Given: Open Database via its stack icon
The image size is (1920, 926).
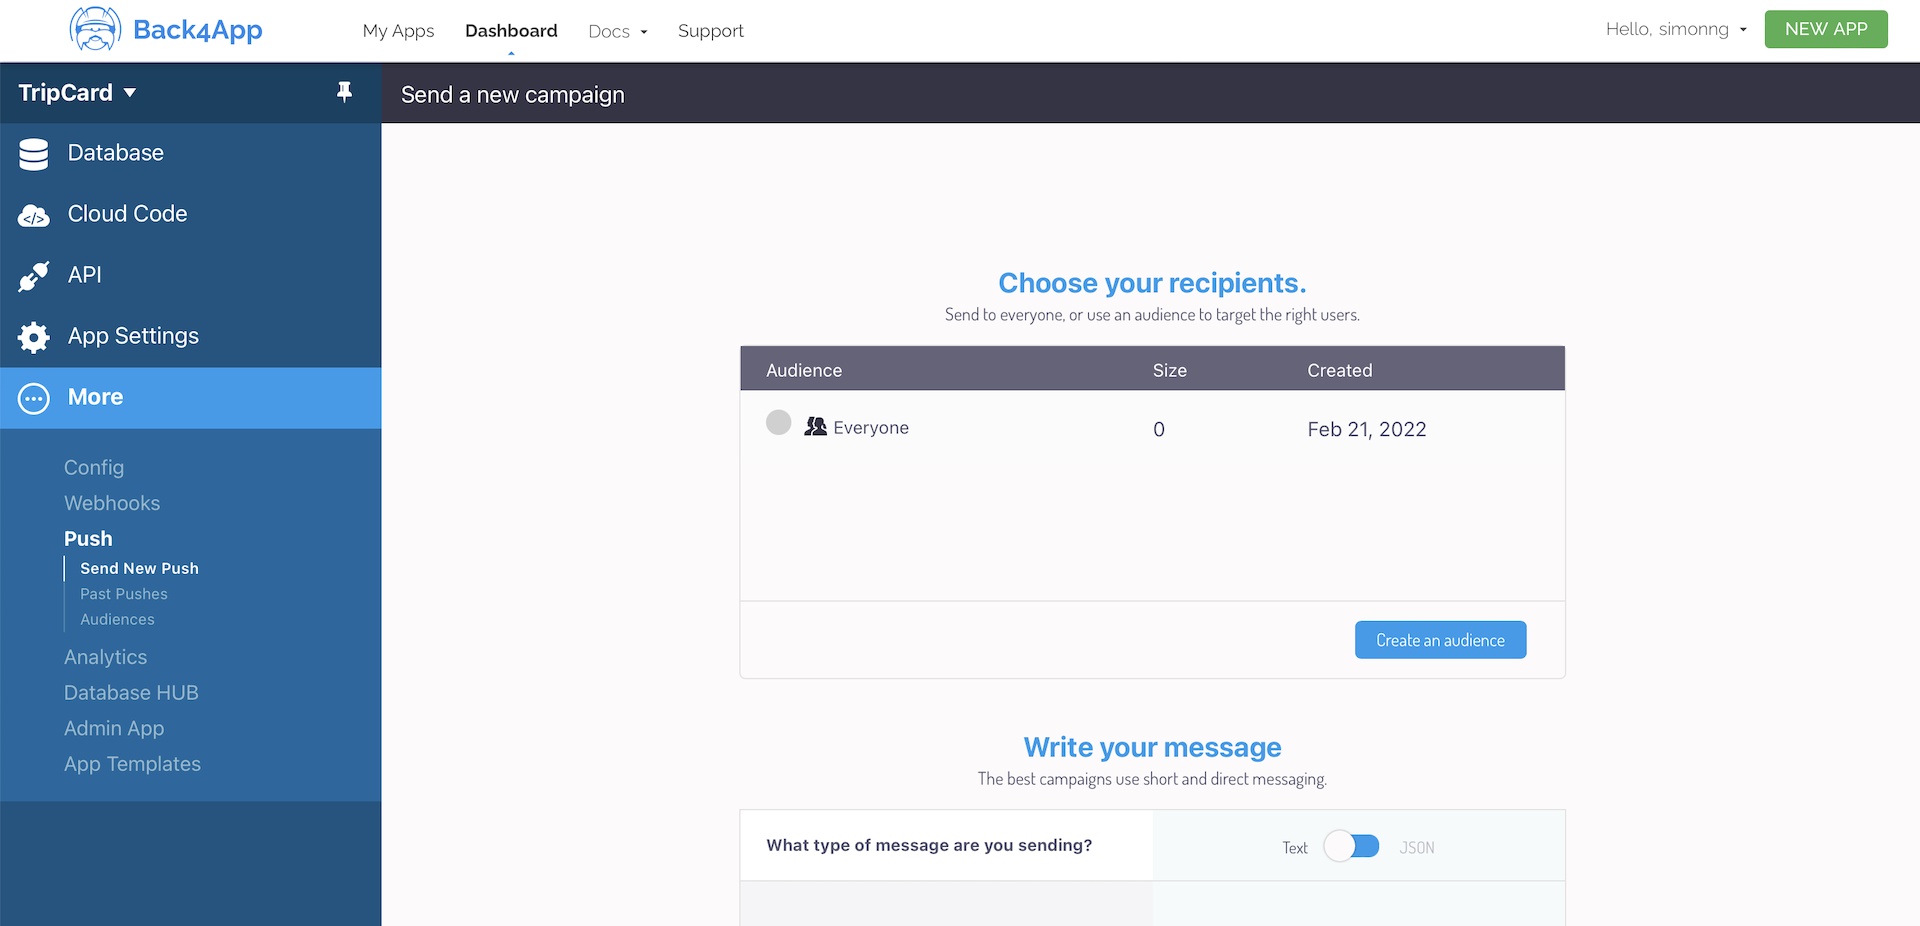Looking at the screenshot, I should 34,154.
